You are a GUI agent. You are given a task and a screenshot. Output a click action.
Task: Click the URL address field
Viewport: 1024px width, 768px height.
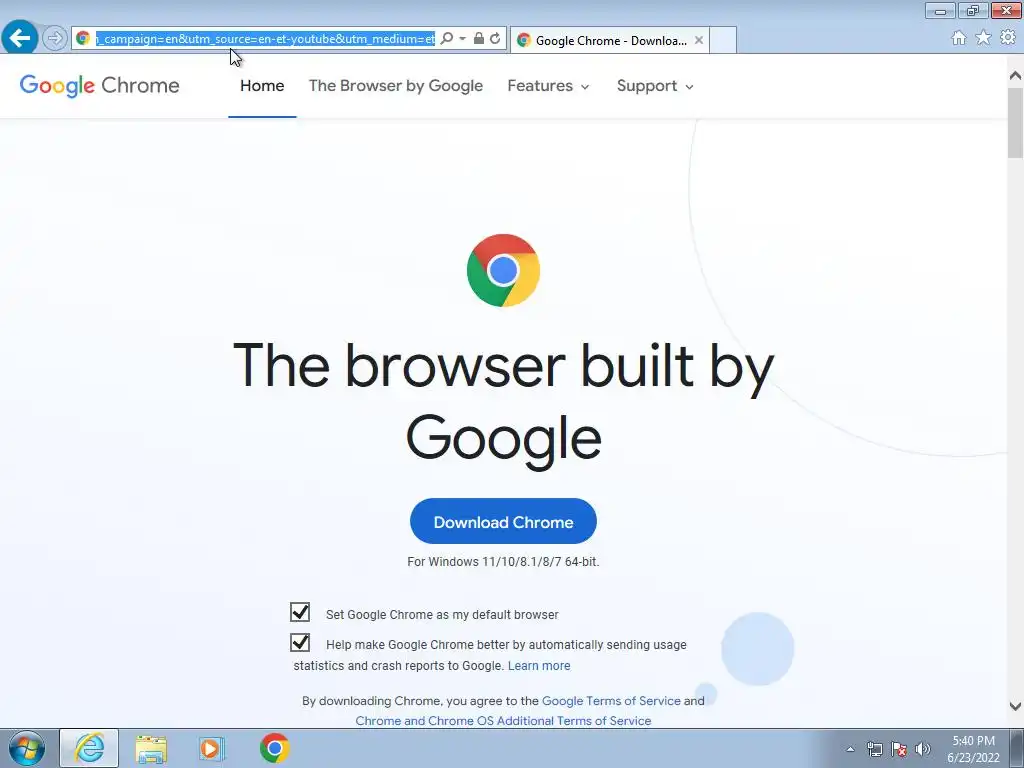264,39
